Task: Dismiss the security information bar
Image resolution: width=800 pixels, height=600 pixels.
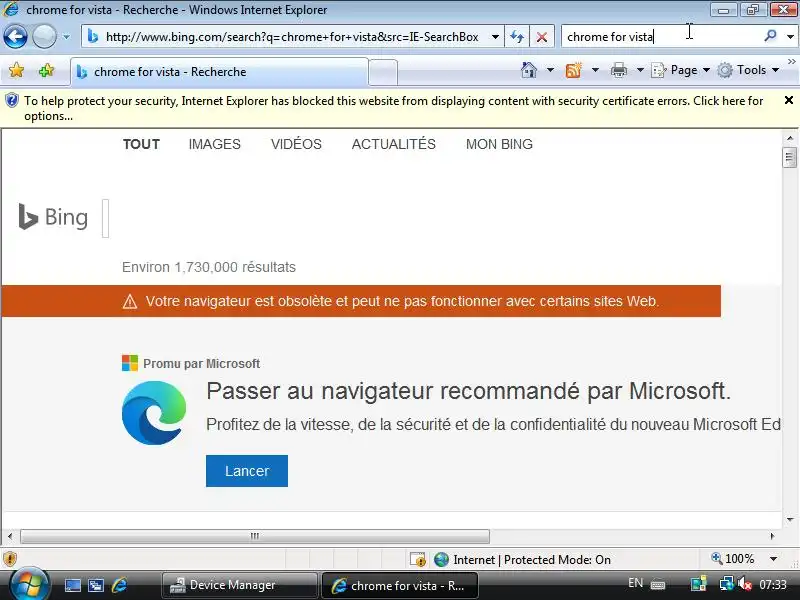Action: point(788,100)
